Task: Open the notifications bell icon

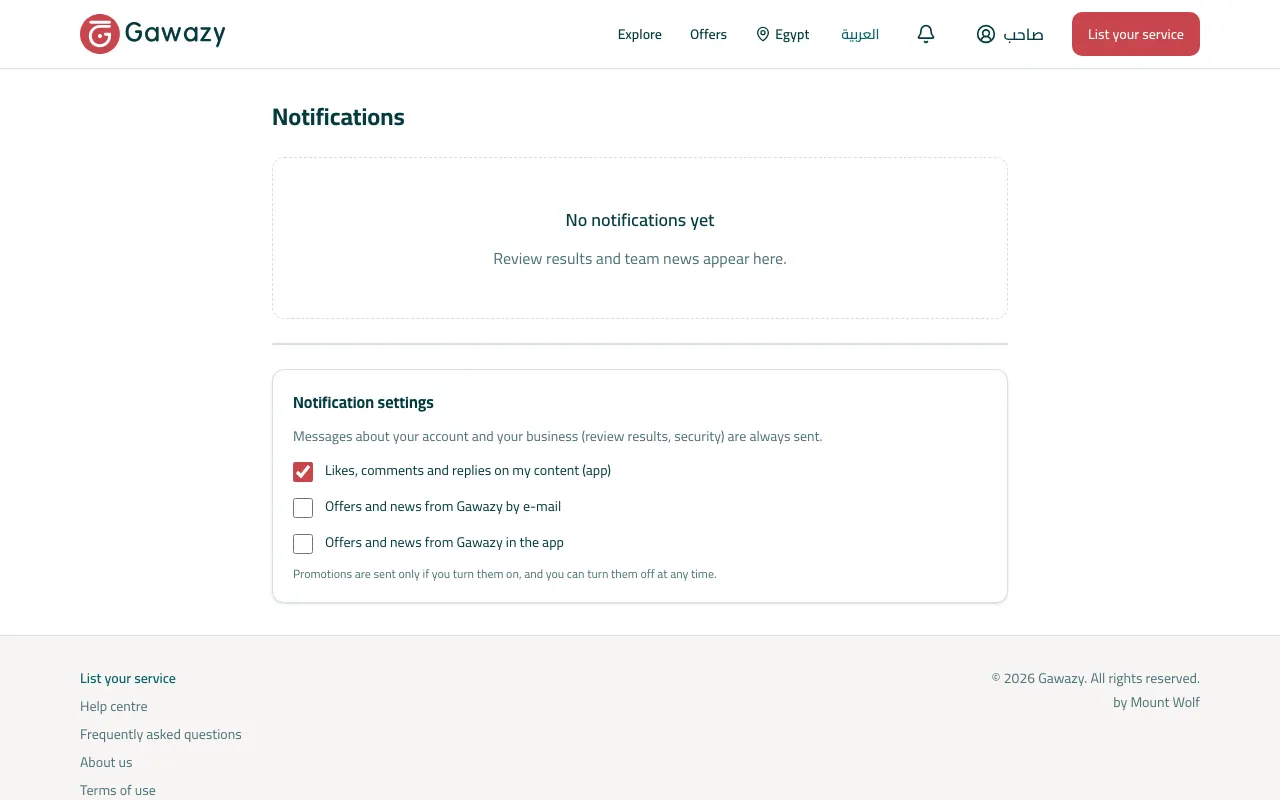Action: pos(926,34)
